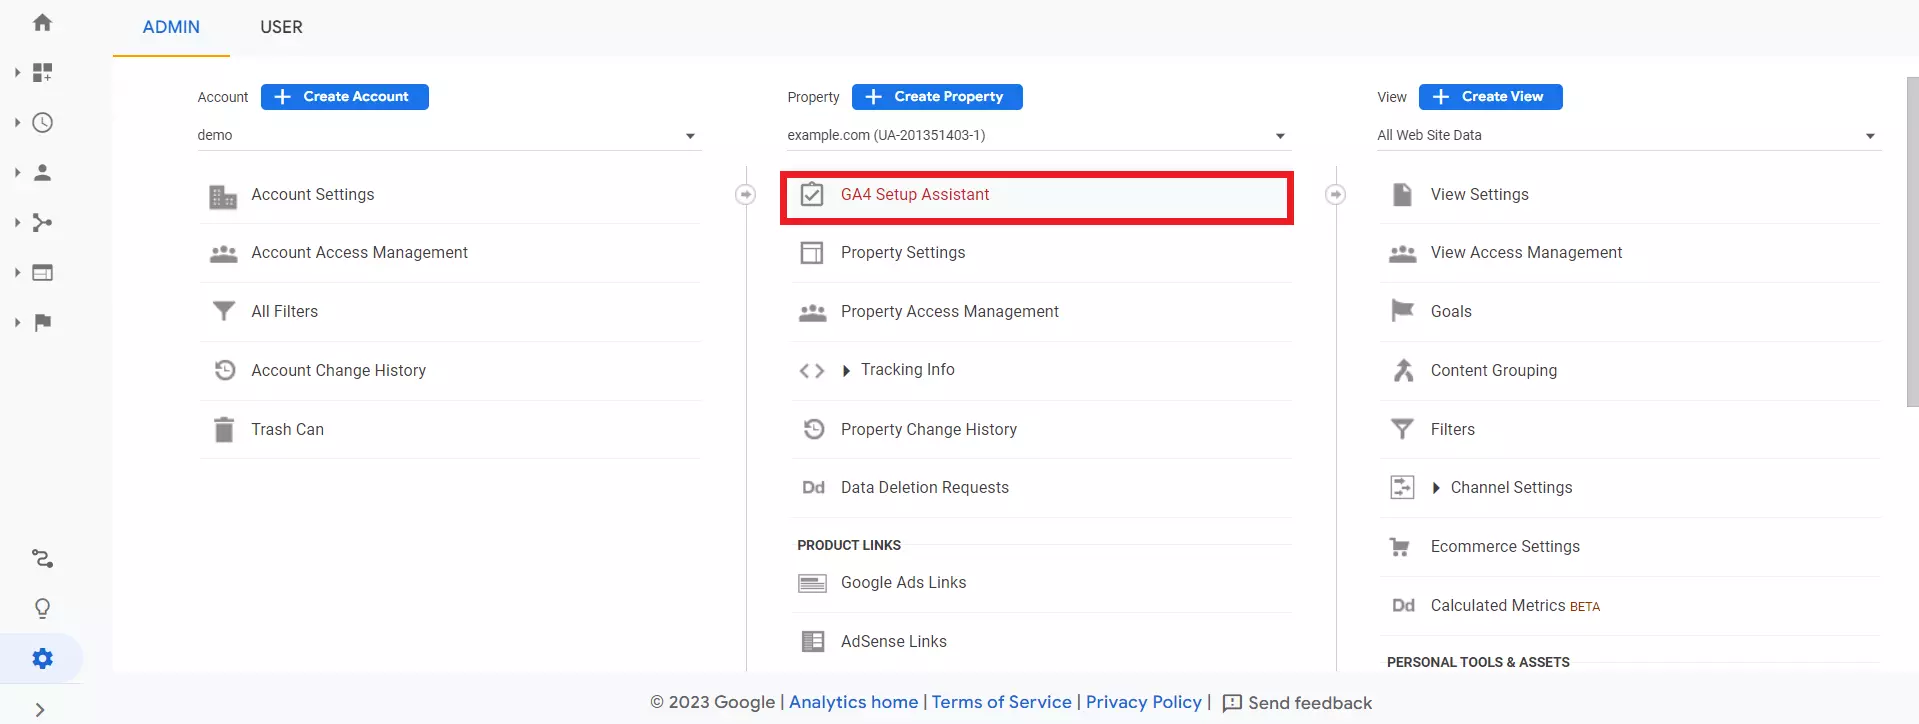1919x724 pixels.
Task: Click the Create Account button
Action: point(345,97)
